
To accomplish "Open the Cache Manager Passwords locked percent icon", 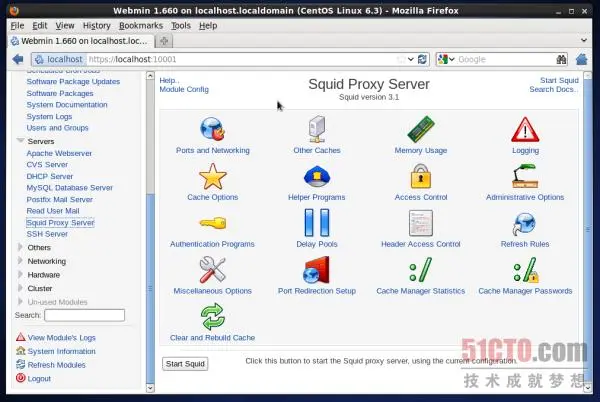I will pyautogui.click(x=525, y=270).
